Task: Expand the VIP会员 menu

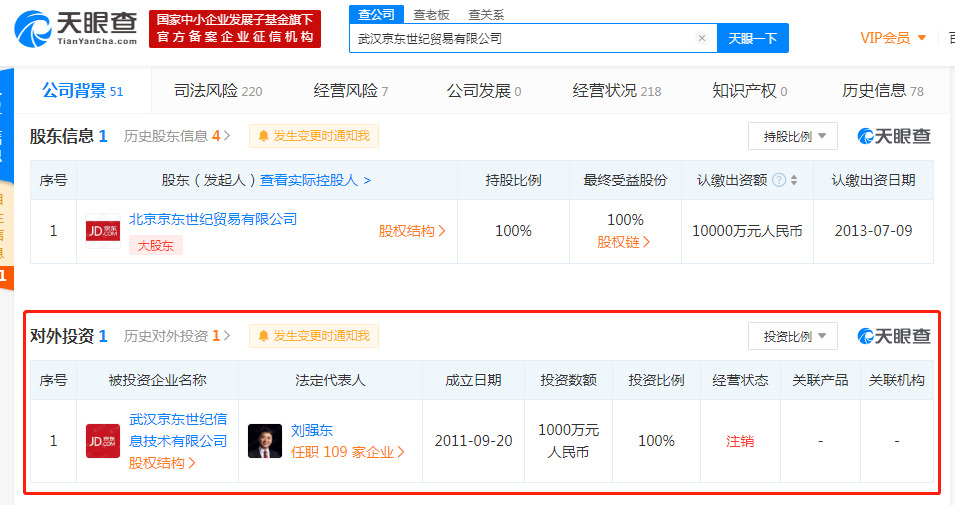Action: [x=893, y=38]
